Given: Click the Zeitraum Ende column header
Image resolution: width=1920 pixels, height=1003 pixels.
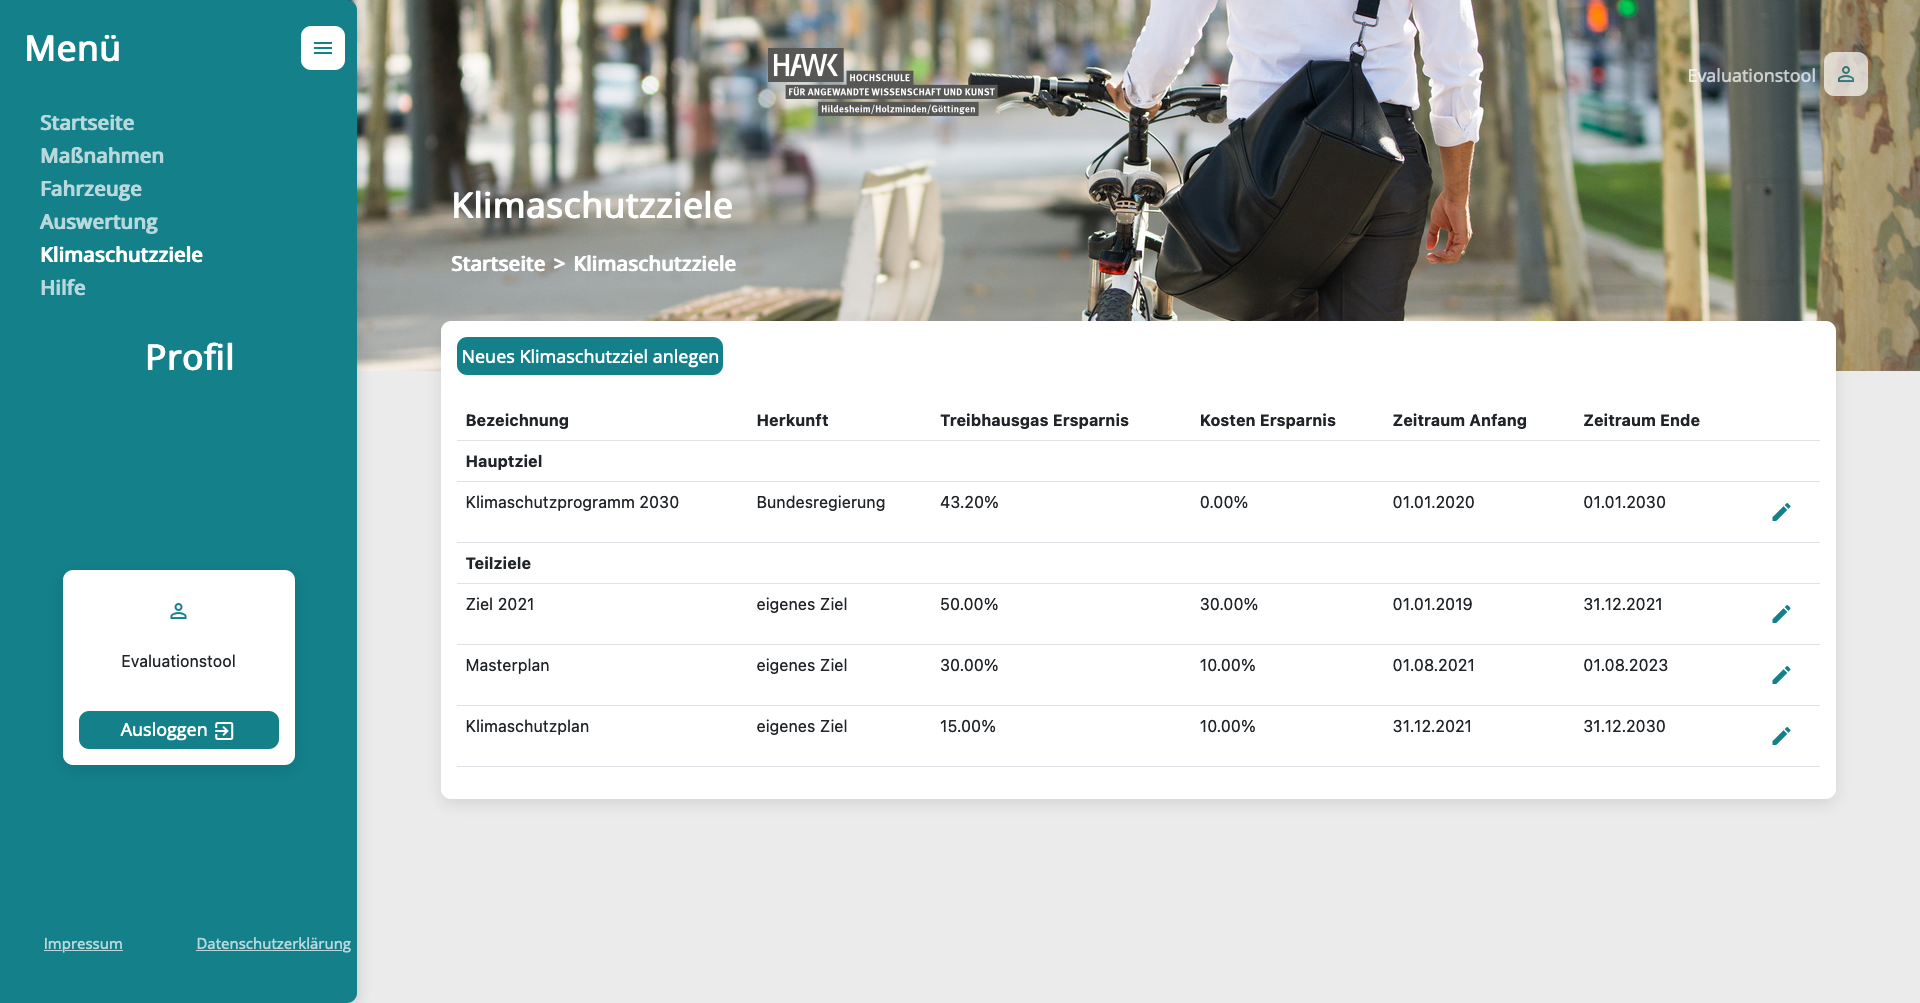Looking at the screenshot, I should pyautogui.click(x=1641, y=420).
